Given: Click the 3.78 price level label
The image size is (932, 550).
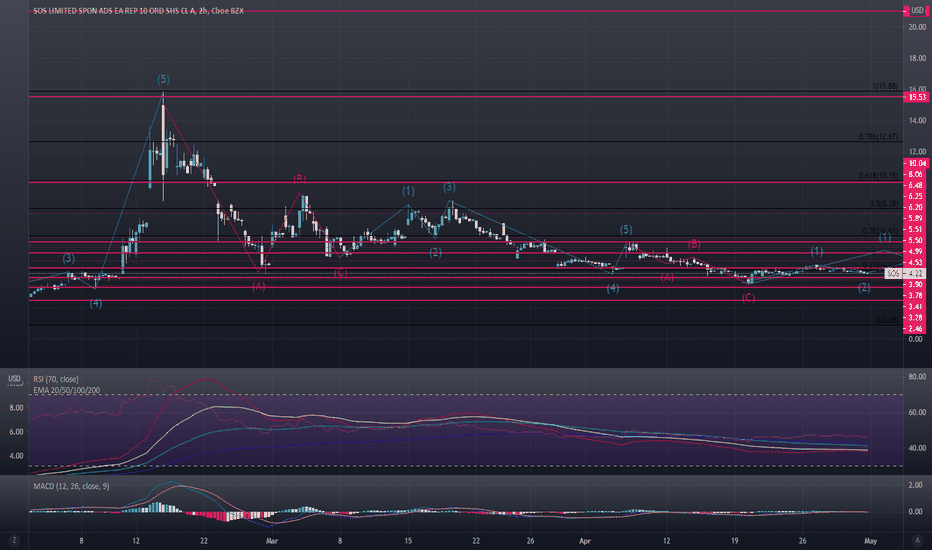Looking at the screenshot, I should (915, 296).
